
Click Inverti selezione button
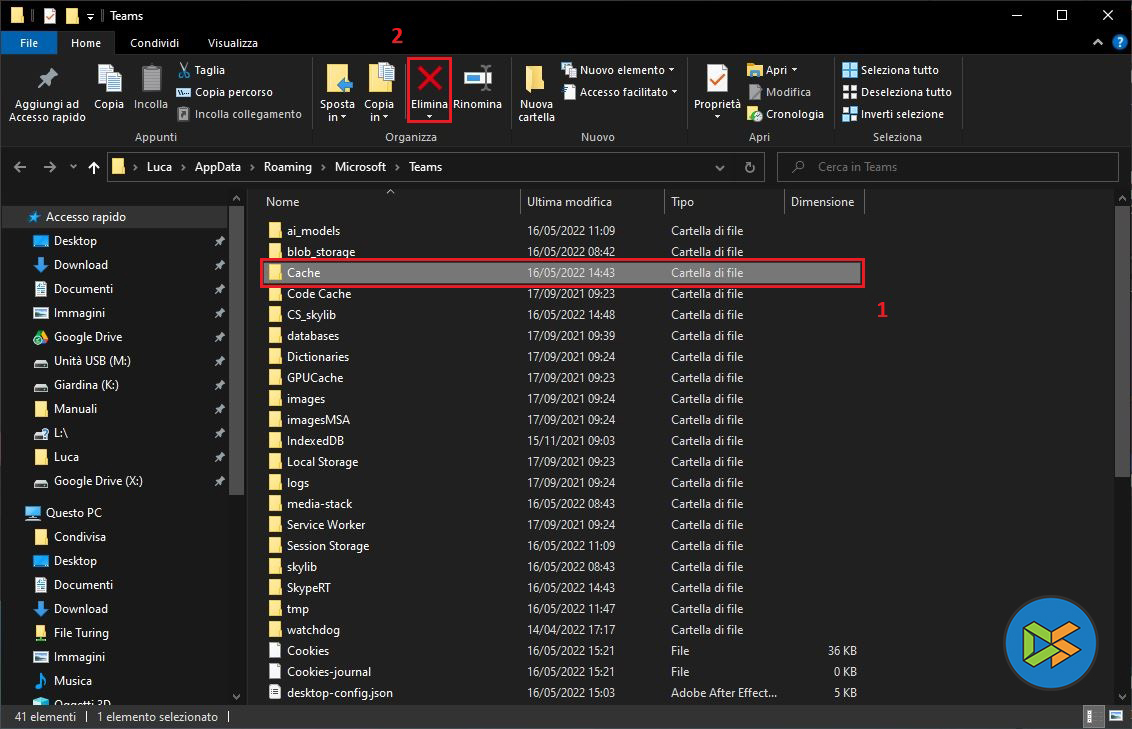point(892,114)
